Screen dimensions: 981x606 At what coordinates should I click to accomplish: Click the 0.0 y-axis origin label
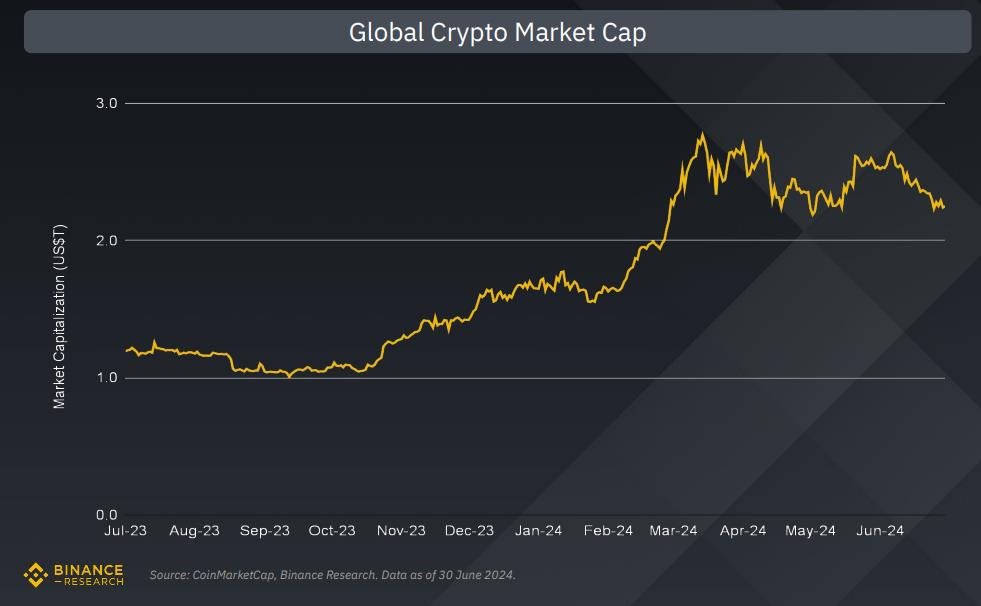point(105,515)
